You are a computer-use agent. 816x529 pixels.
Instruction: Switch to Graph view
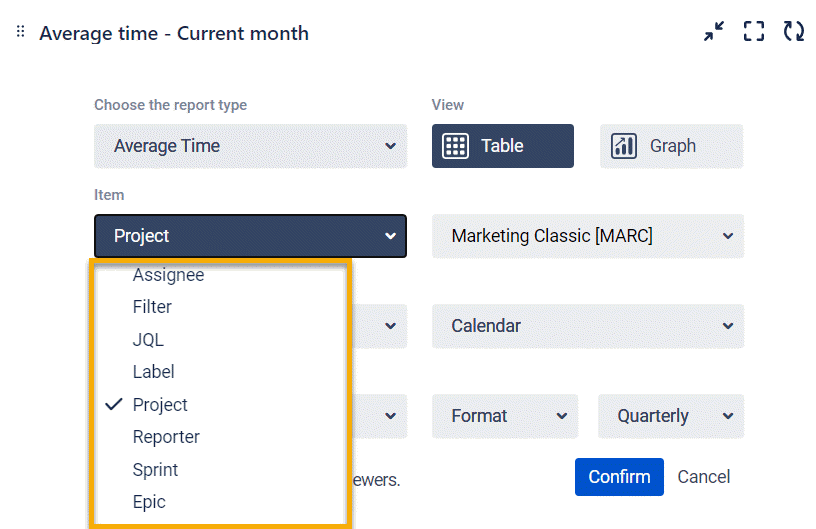[671, 146]
